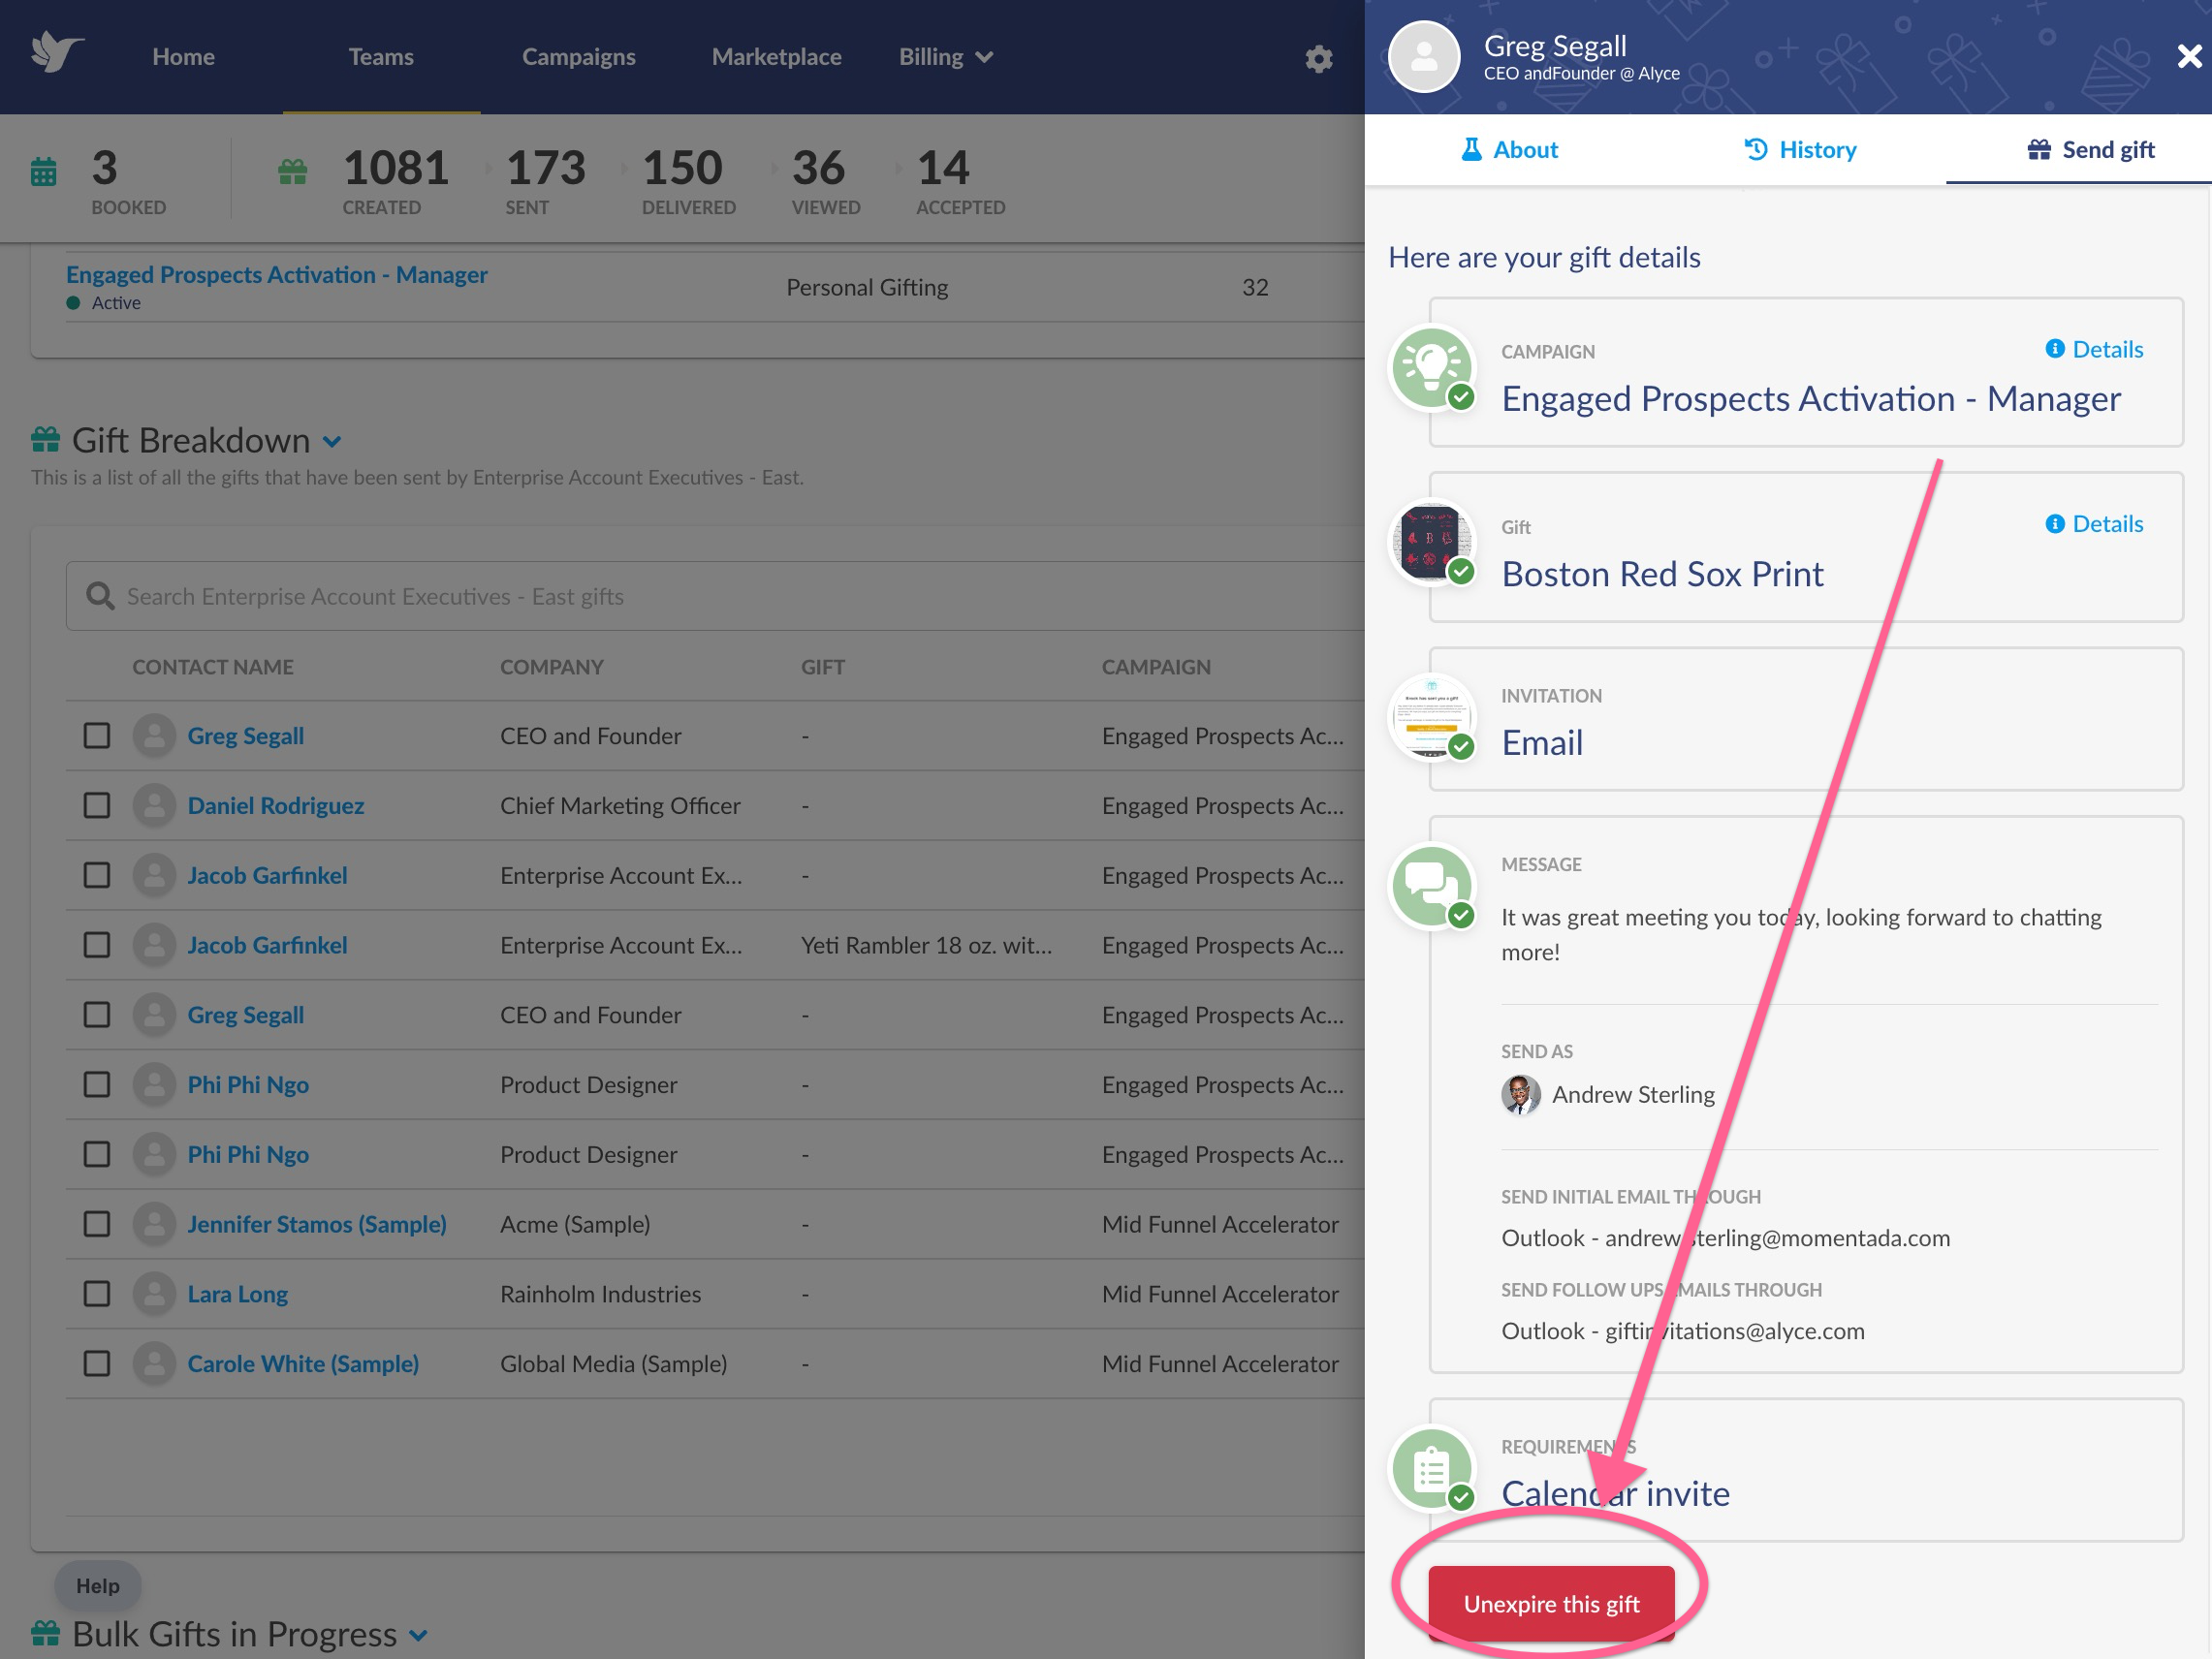Open the Marketplace menu
The height and width of the screenshot is (1659, 2212).
(x=776, y=57)
